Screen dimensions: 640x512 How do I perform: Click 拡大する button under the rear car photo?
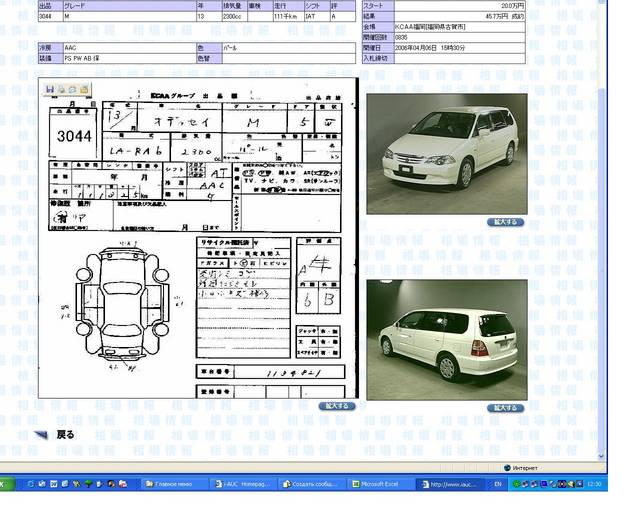pos(505,407)
